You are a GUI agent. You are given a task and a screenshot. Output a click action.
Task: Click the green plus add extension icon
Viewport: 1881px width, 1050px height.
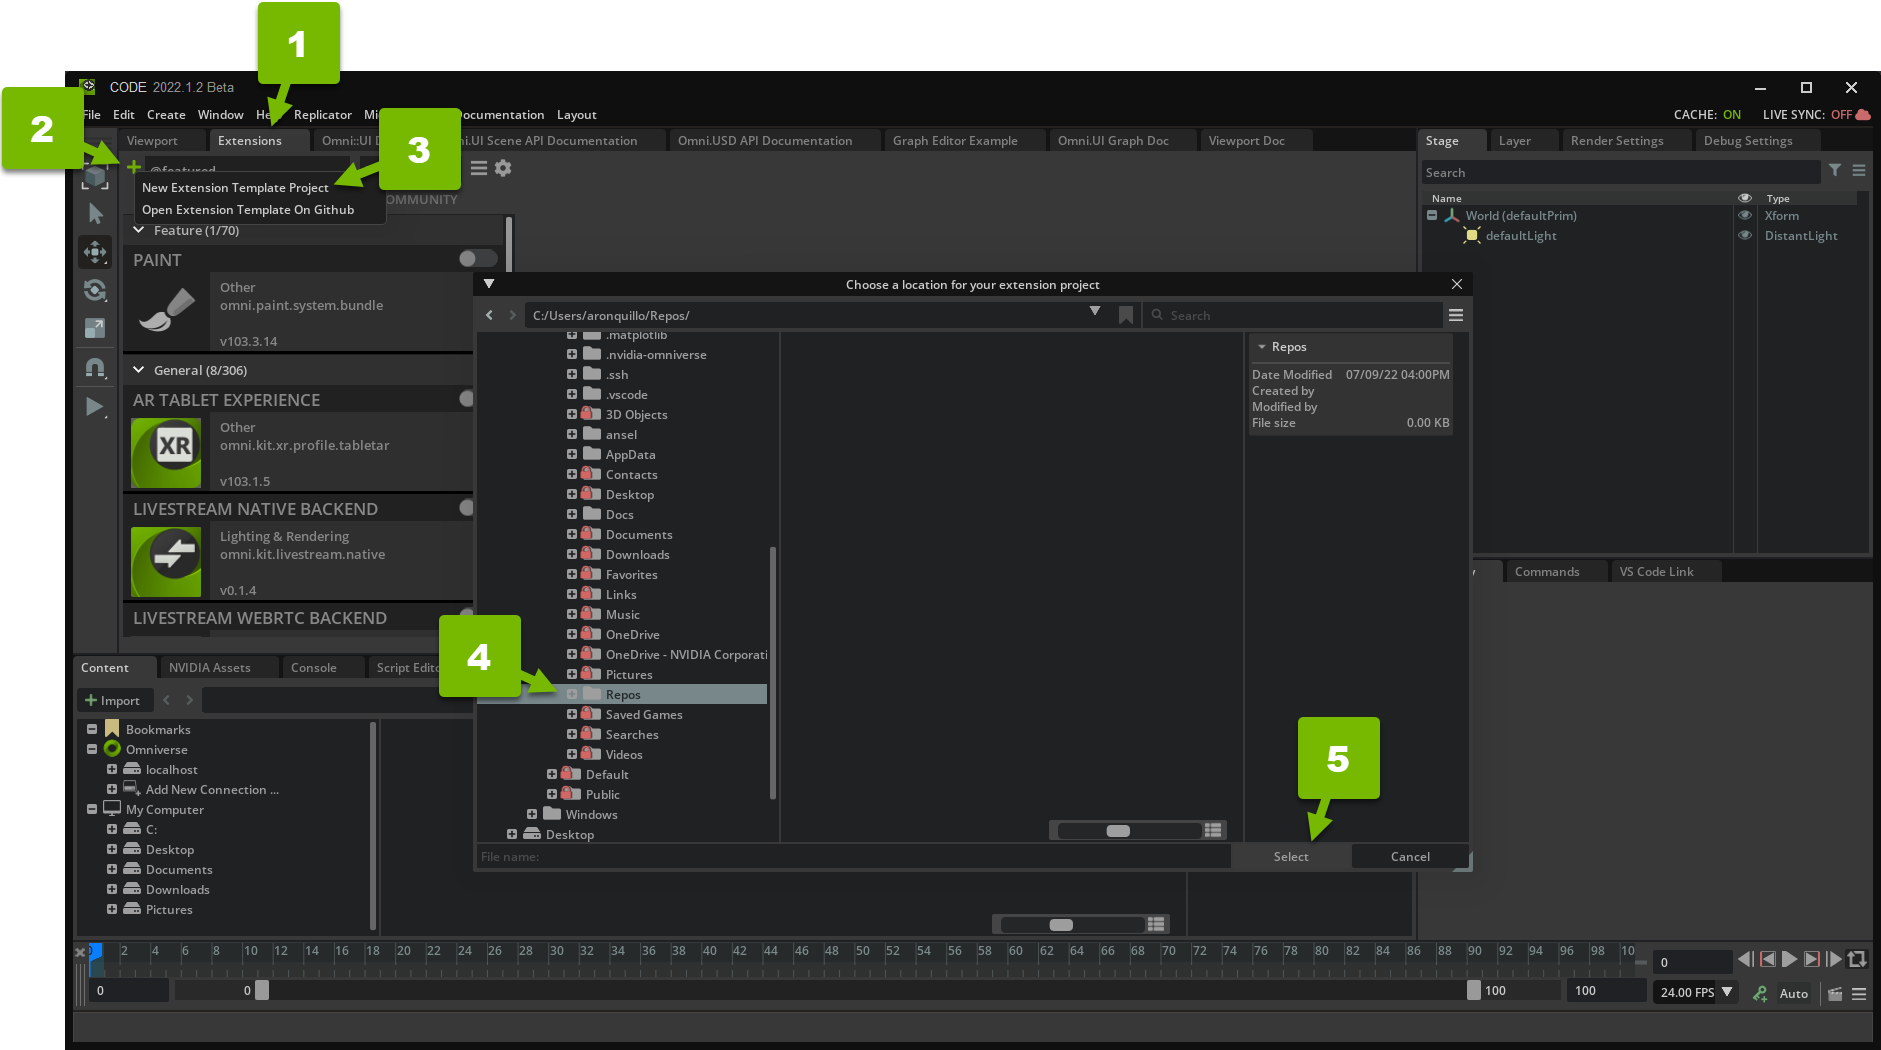(x=133, y=167)
